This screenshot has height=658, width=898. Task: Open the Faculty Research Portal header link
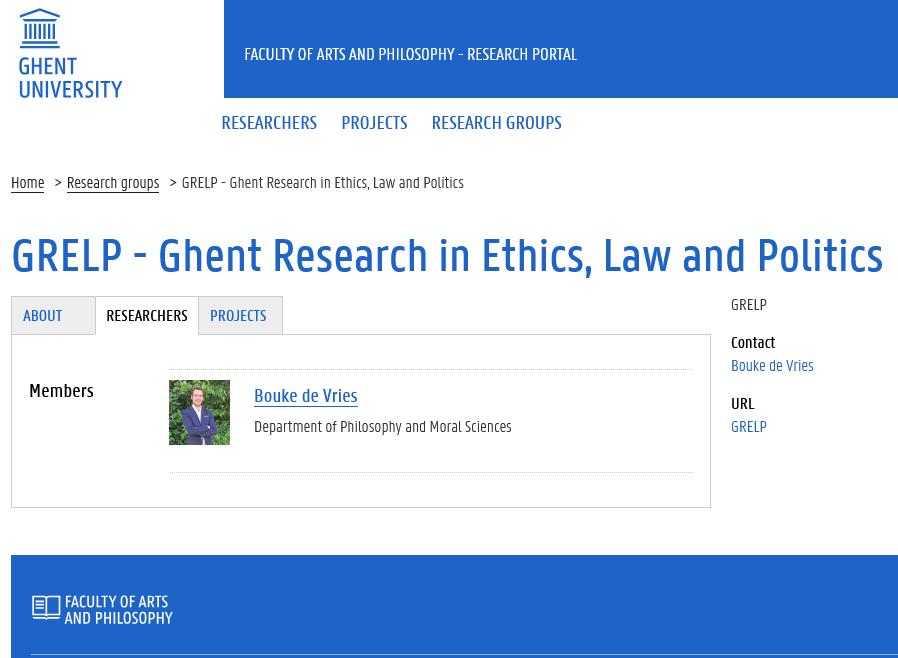(x=411, y=54)
